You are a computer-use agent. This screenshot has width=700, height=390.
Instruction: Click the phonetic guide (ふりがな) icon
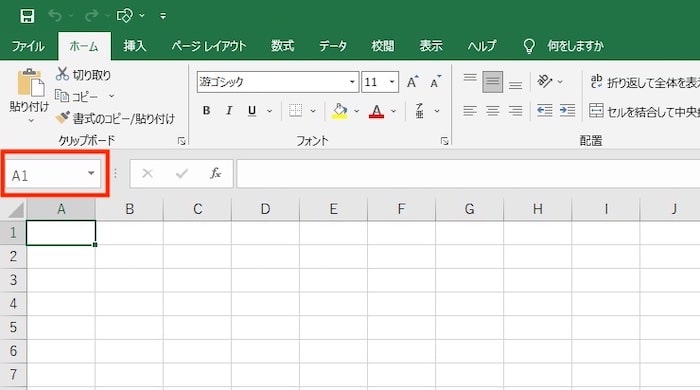point(420,111)
